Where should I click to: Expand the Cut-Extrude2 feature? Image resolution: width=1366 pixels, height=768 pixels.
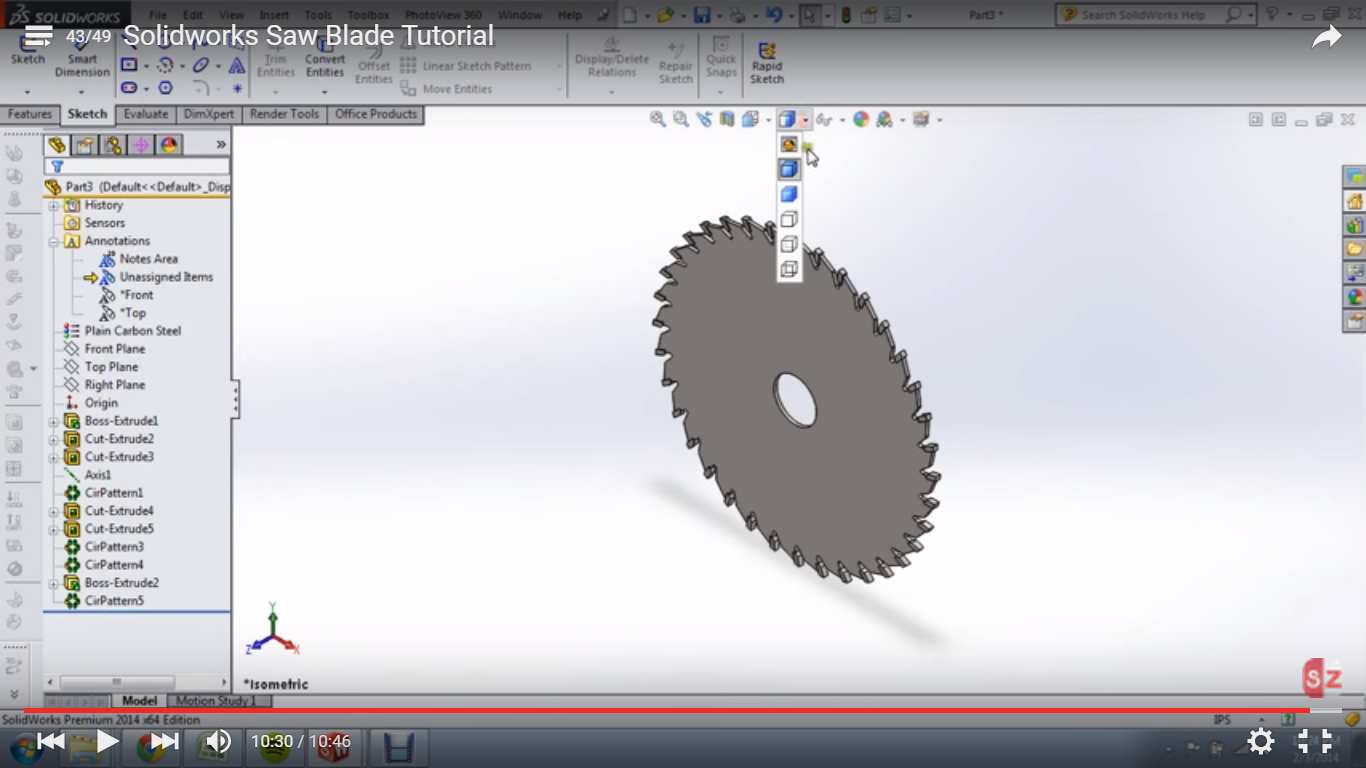53,439
